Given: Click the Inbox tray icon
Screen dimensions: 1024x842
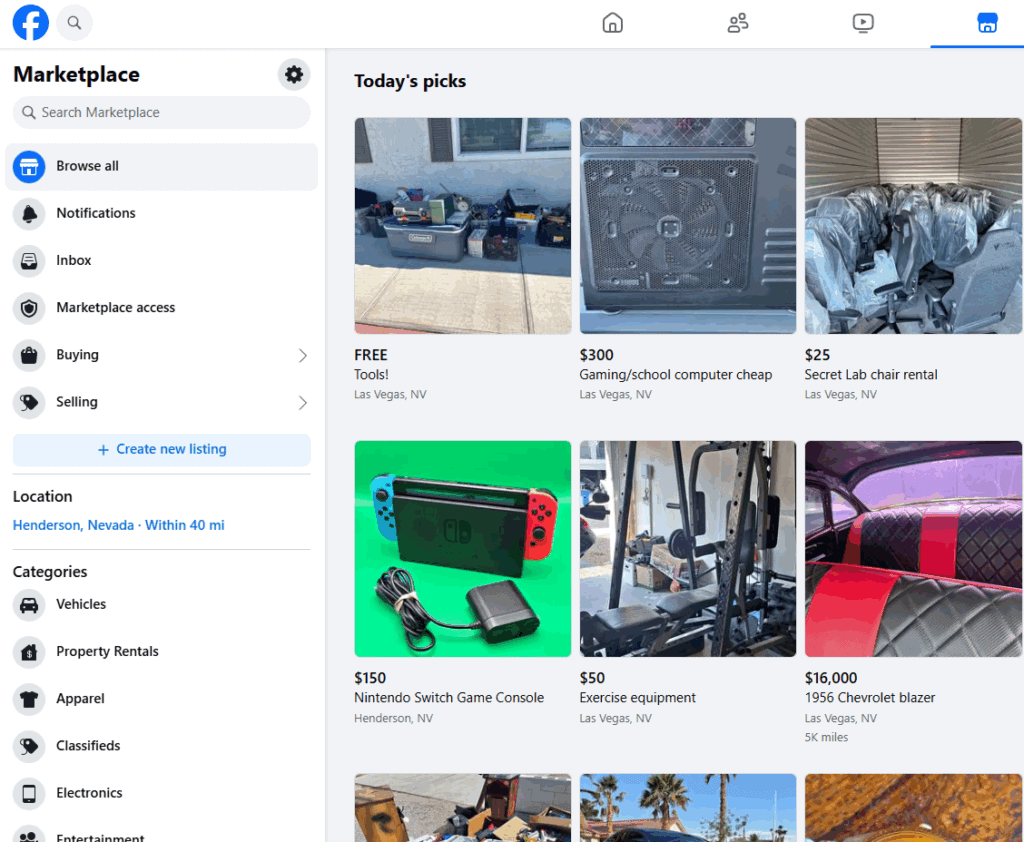Looking at the screenshot, I should (x=29, y=261).
